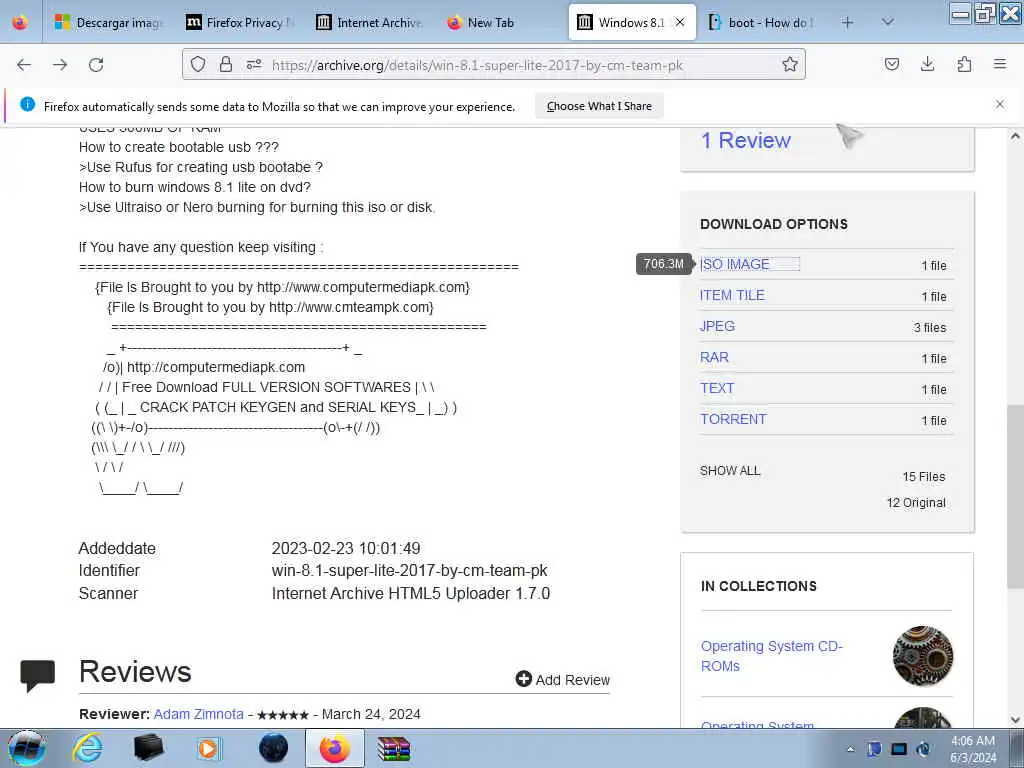
Task: Open Operating System CD-ROMs collection link
Action: pos(771,656)
